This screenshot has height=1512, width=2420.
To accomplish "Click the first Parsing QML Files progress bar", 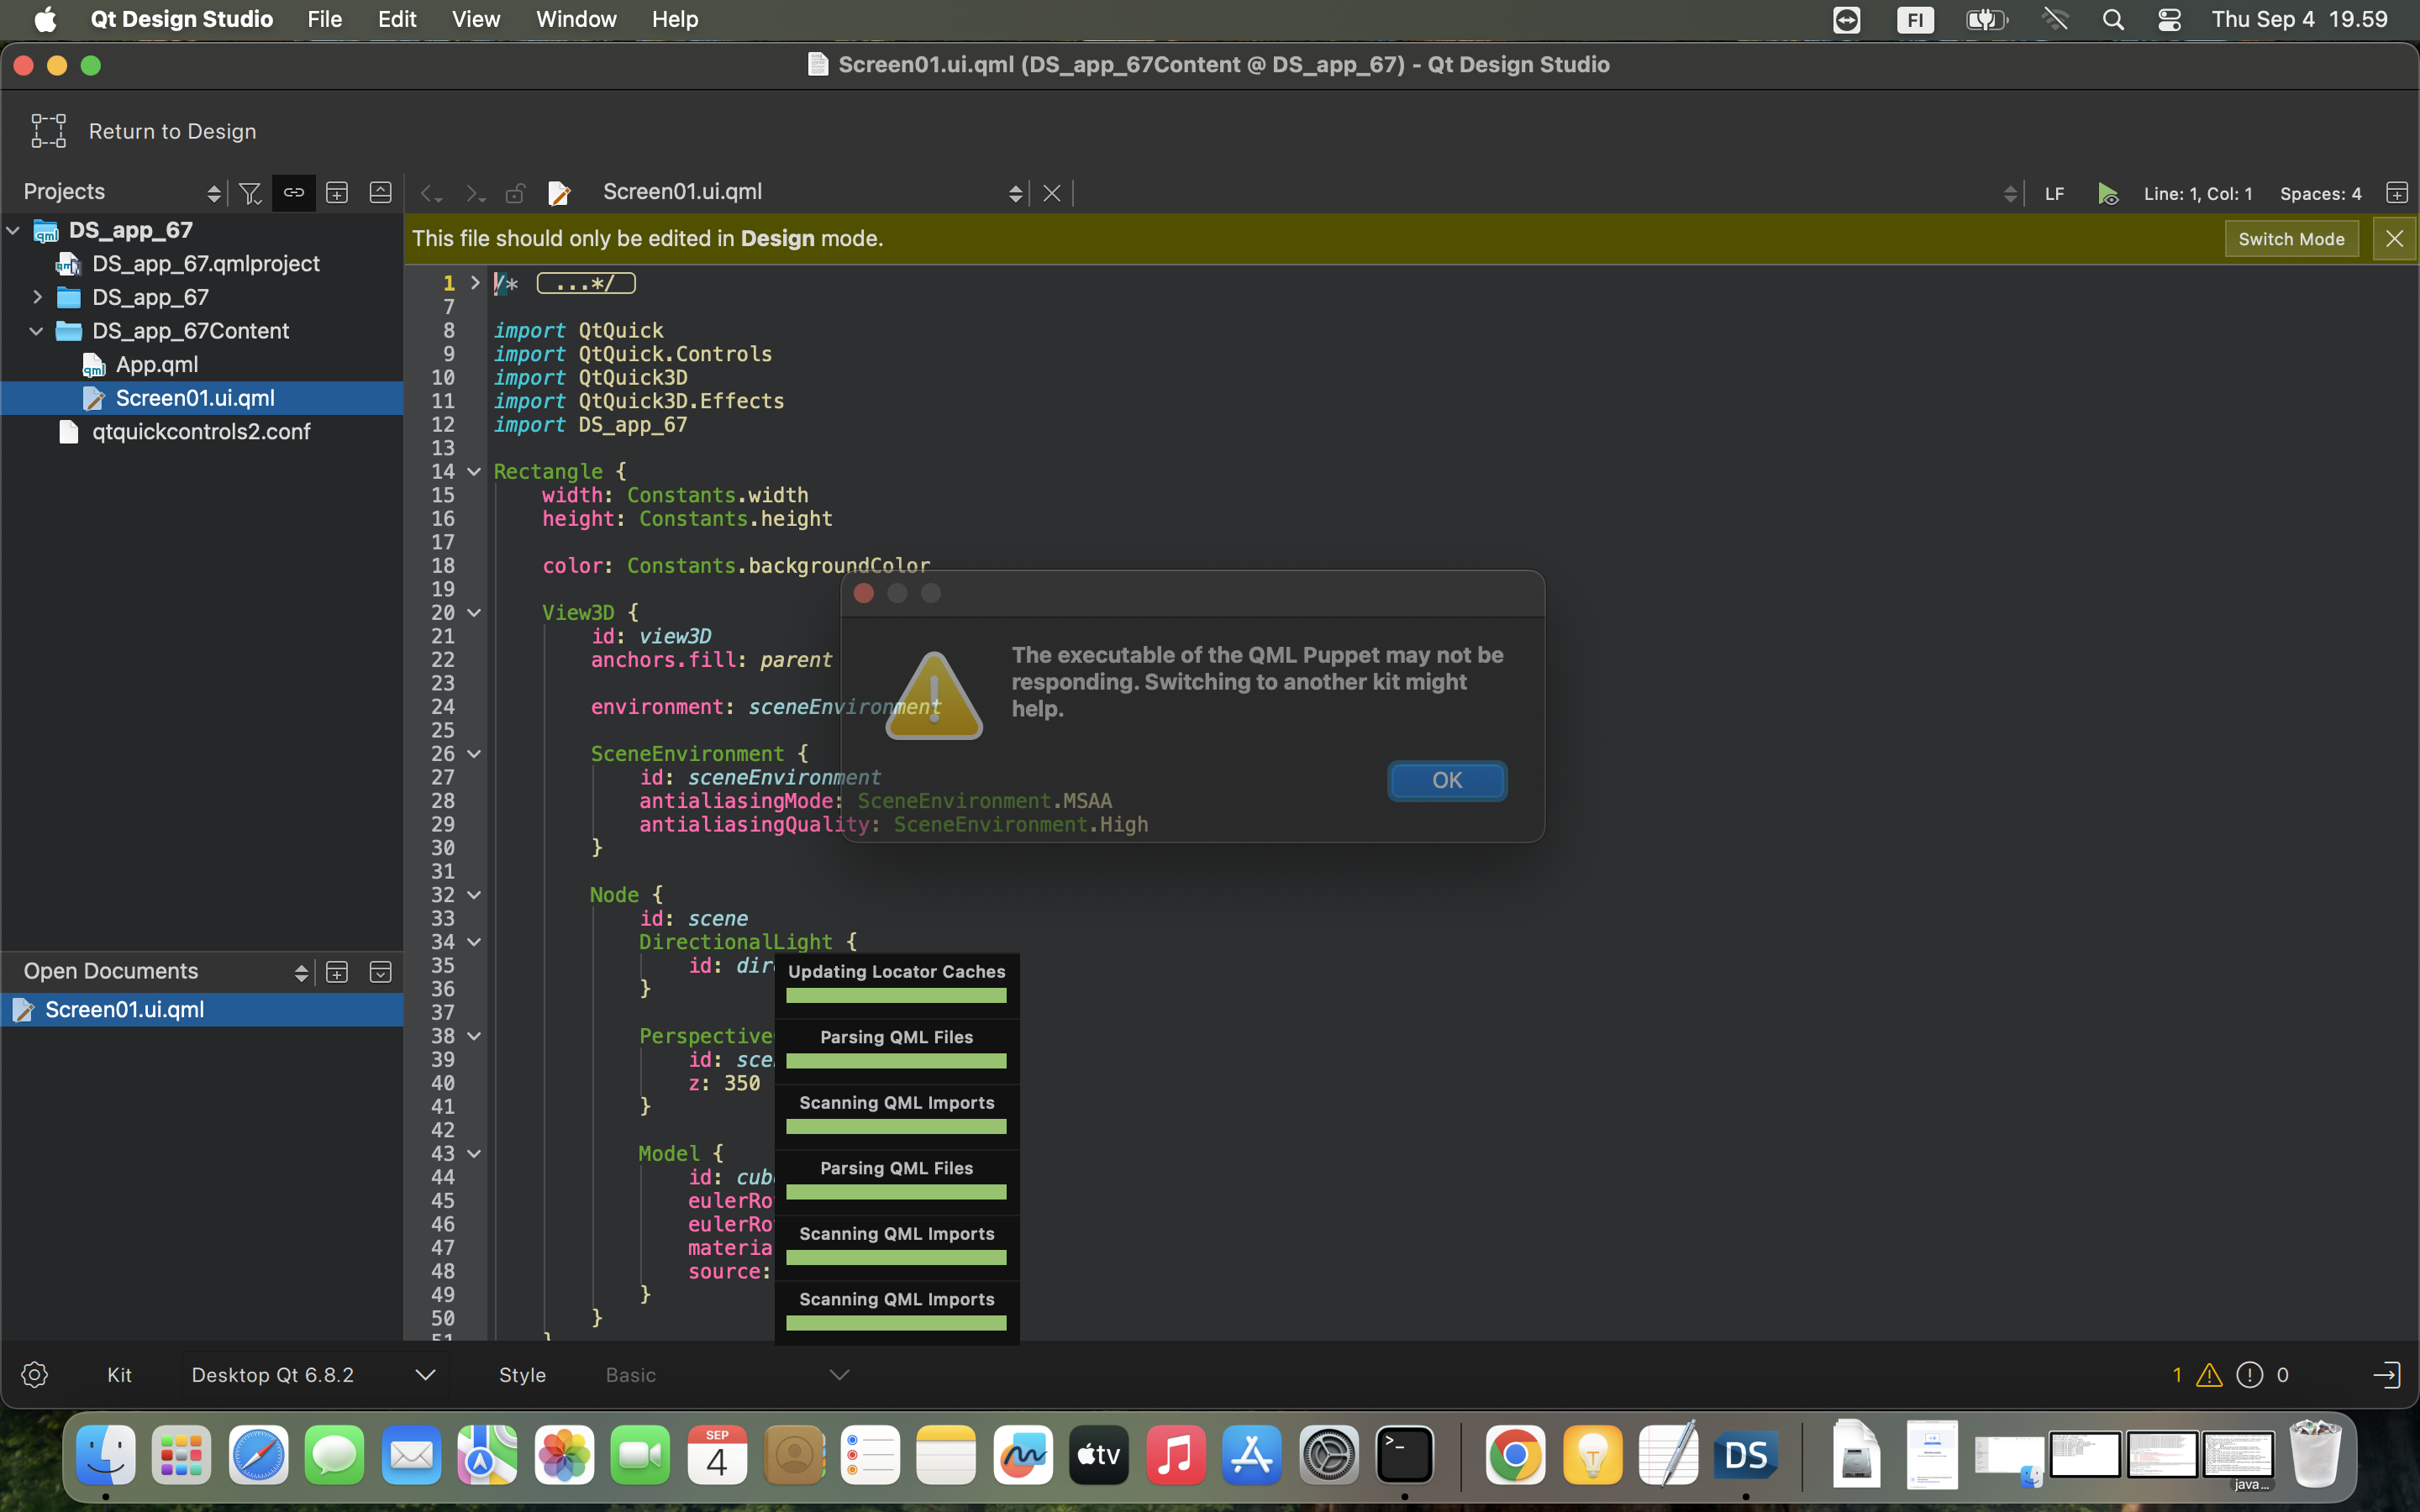I will (896, 1061).
